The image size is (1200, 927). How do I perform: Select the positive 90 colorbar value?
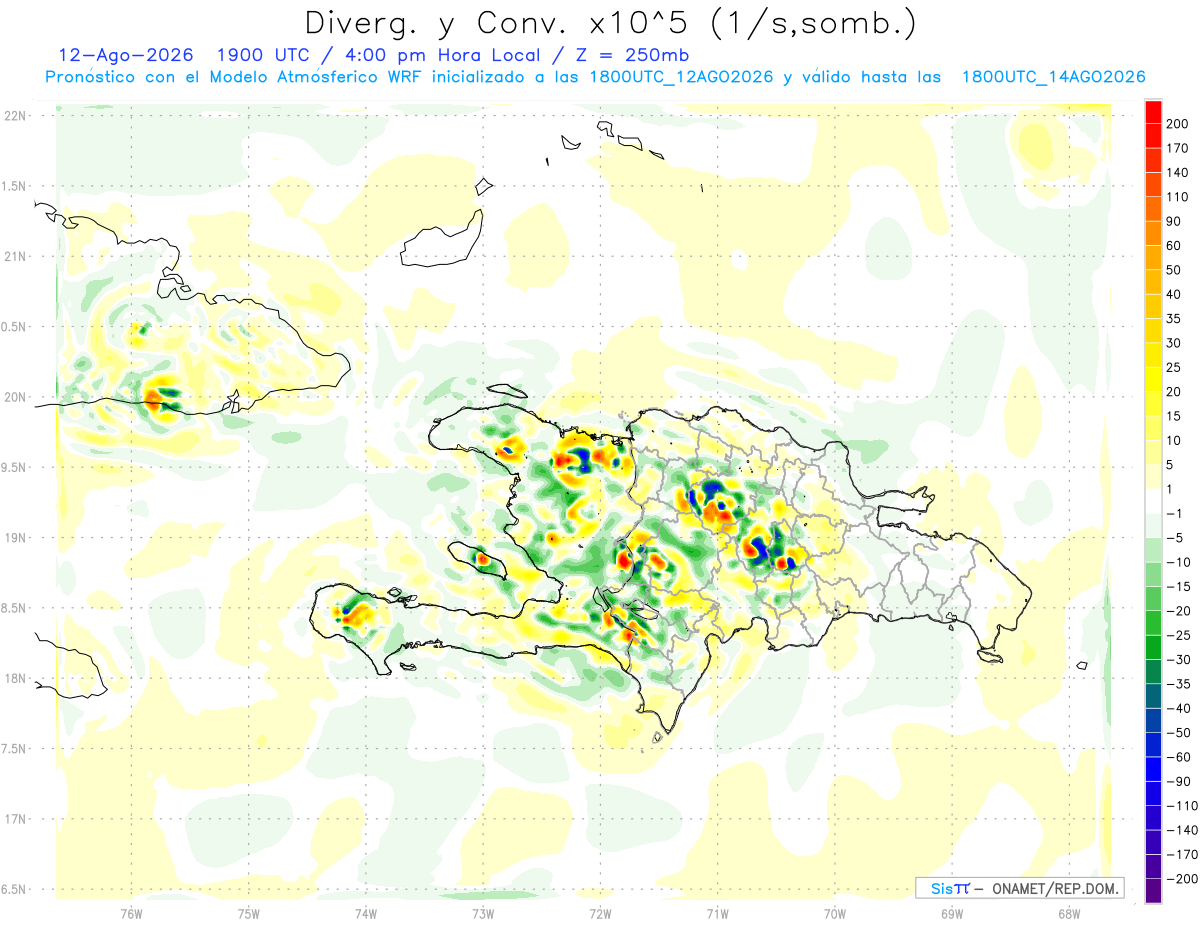click(x=1175, y=221)
